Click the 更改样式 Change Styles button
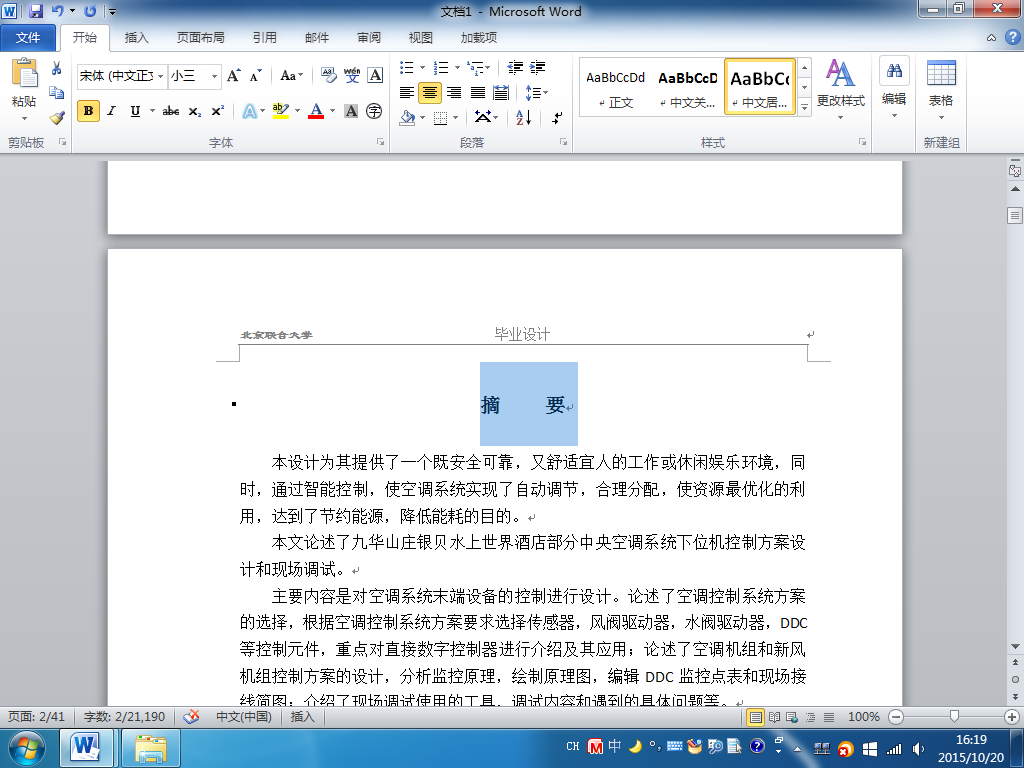Screen dimensions: 1024x768 coord(840,89)
